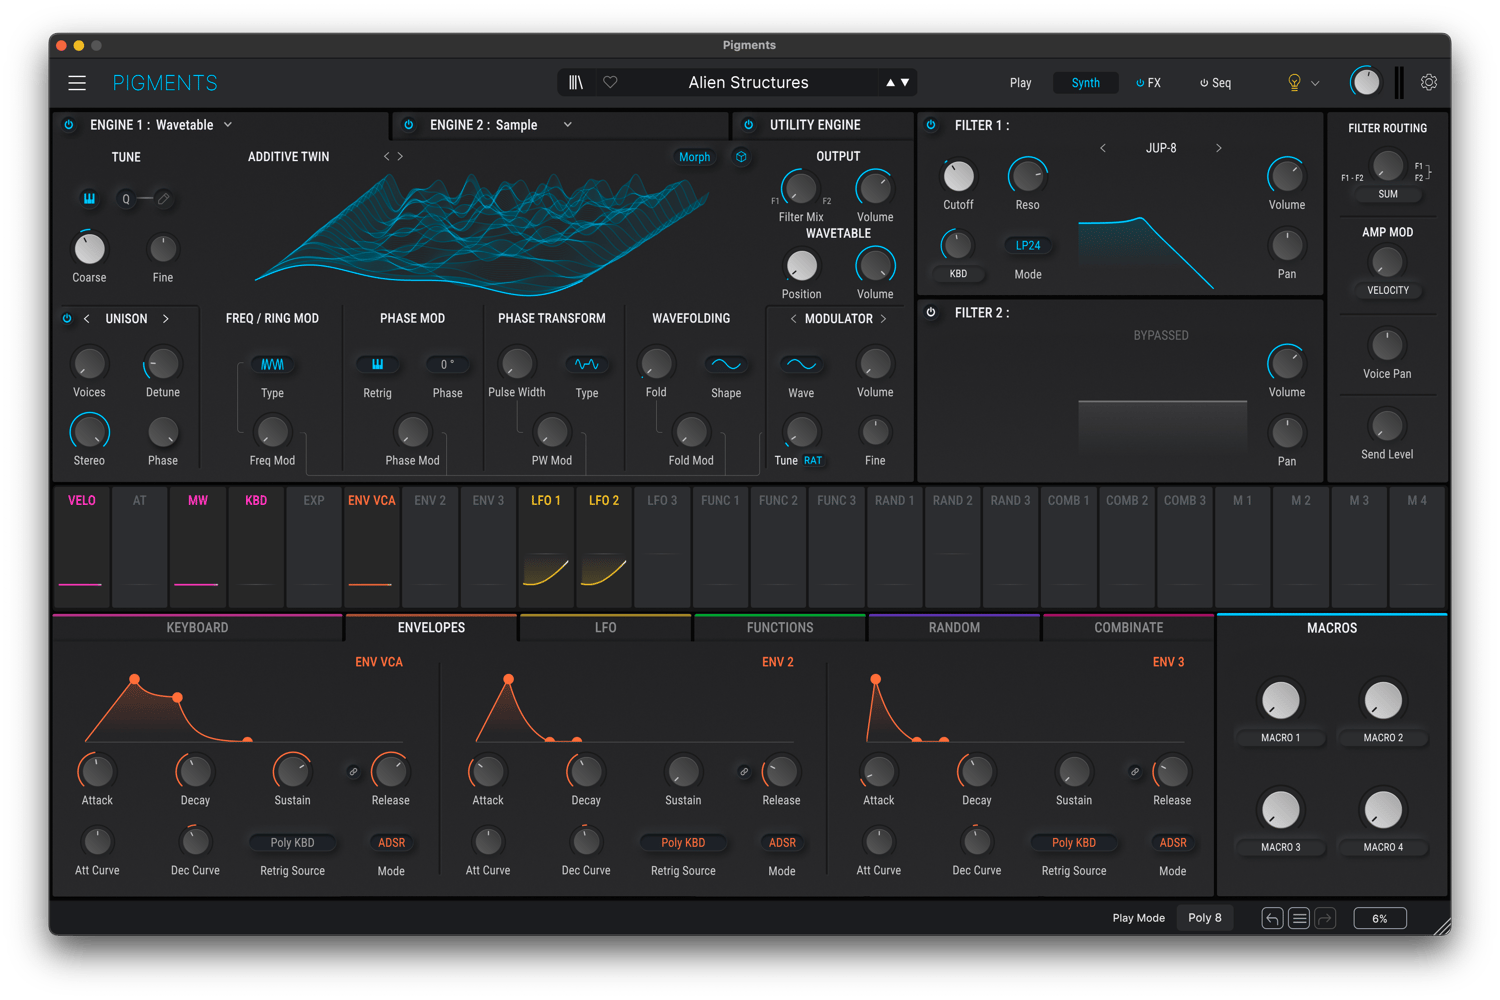1500x1000 pixels.
Task: Adjust the Filter 1 Cutoff knob
Action: (958, 177)
